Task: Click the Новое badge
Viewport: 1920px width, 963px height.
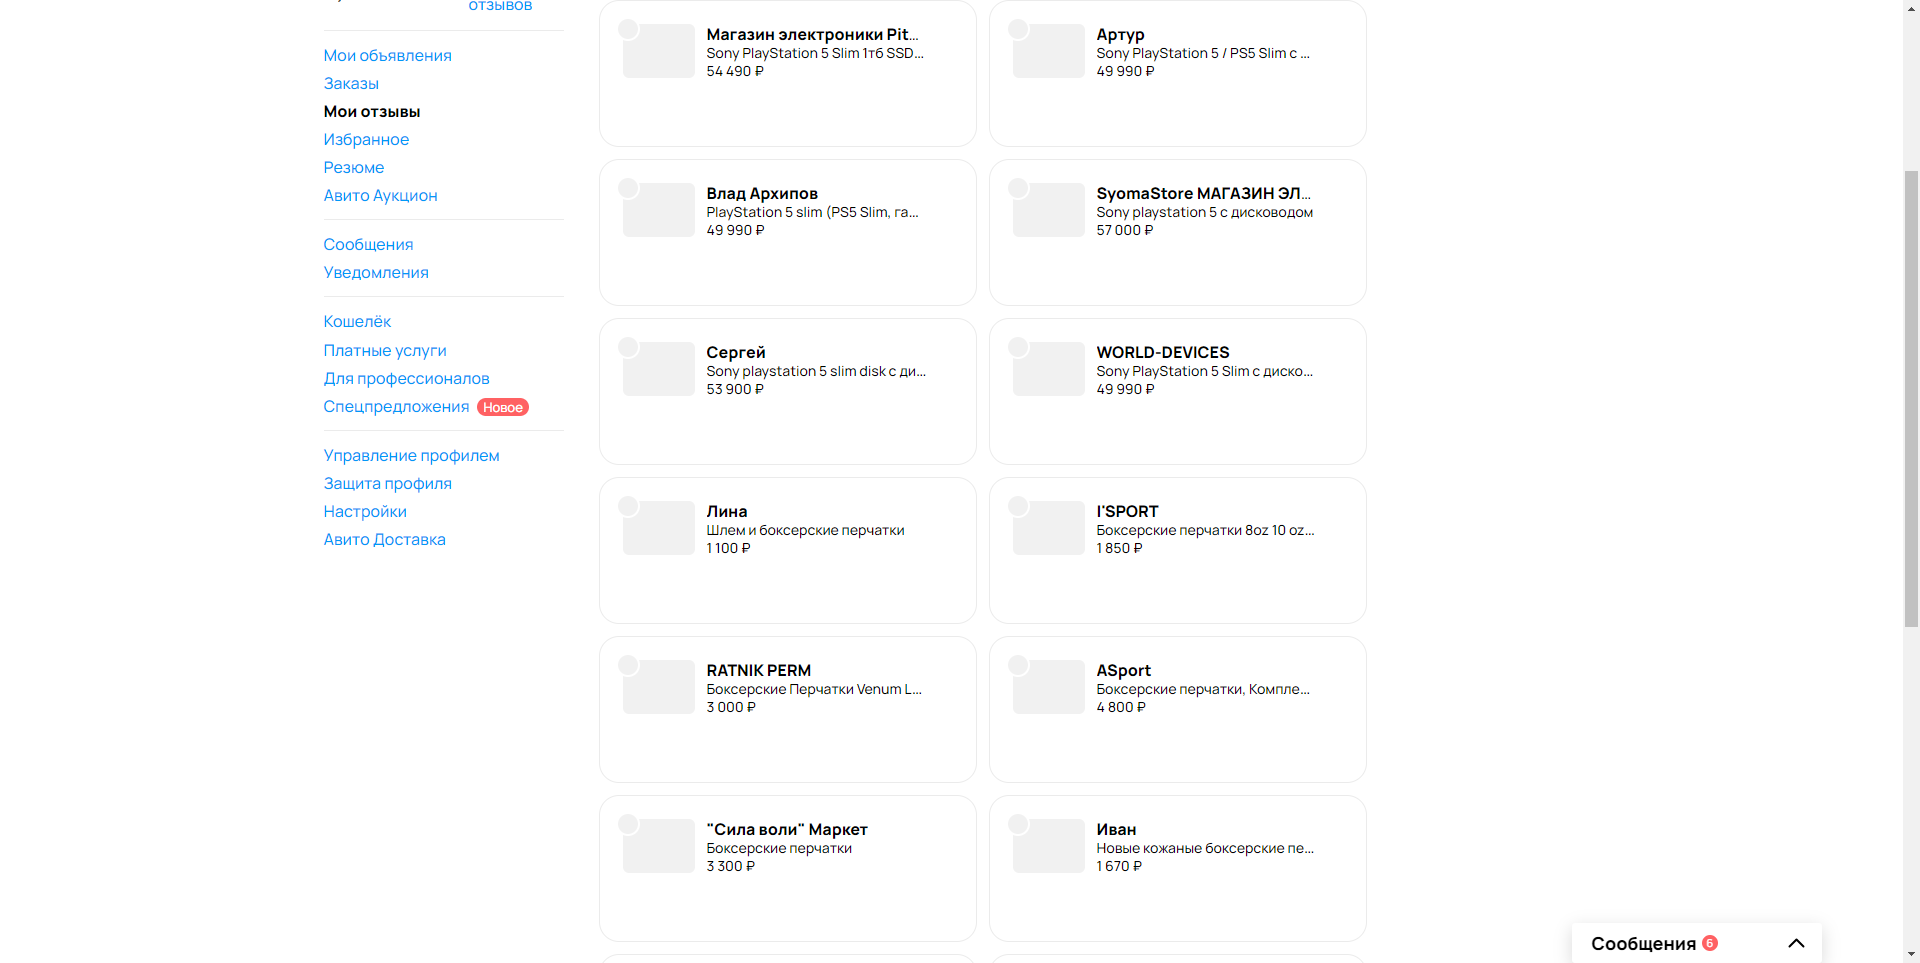Action: click(x=503, y=407)
